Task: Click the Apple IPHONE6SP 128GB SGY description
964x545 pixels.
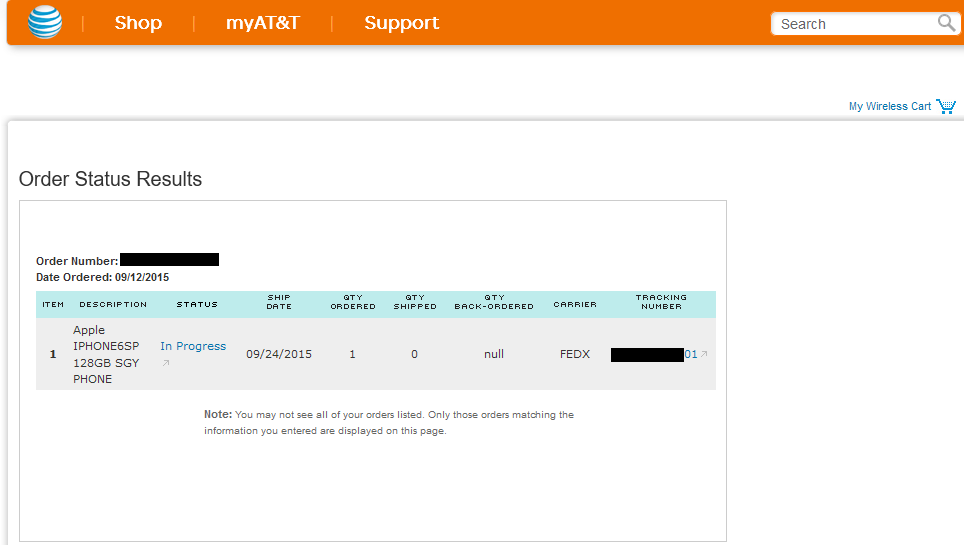Action: [x=106, y=354]
